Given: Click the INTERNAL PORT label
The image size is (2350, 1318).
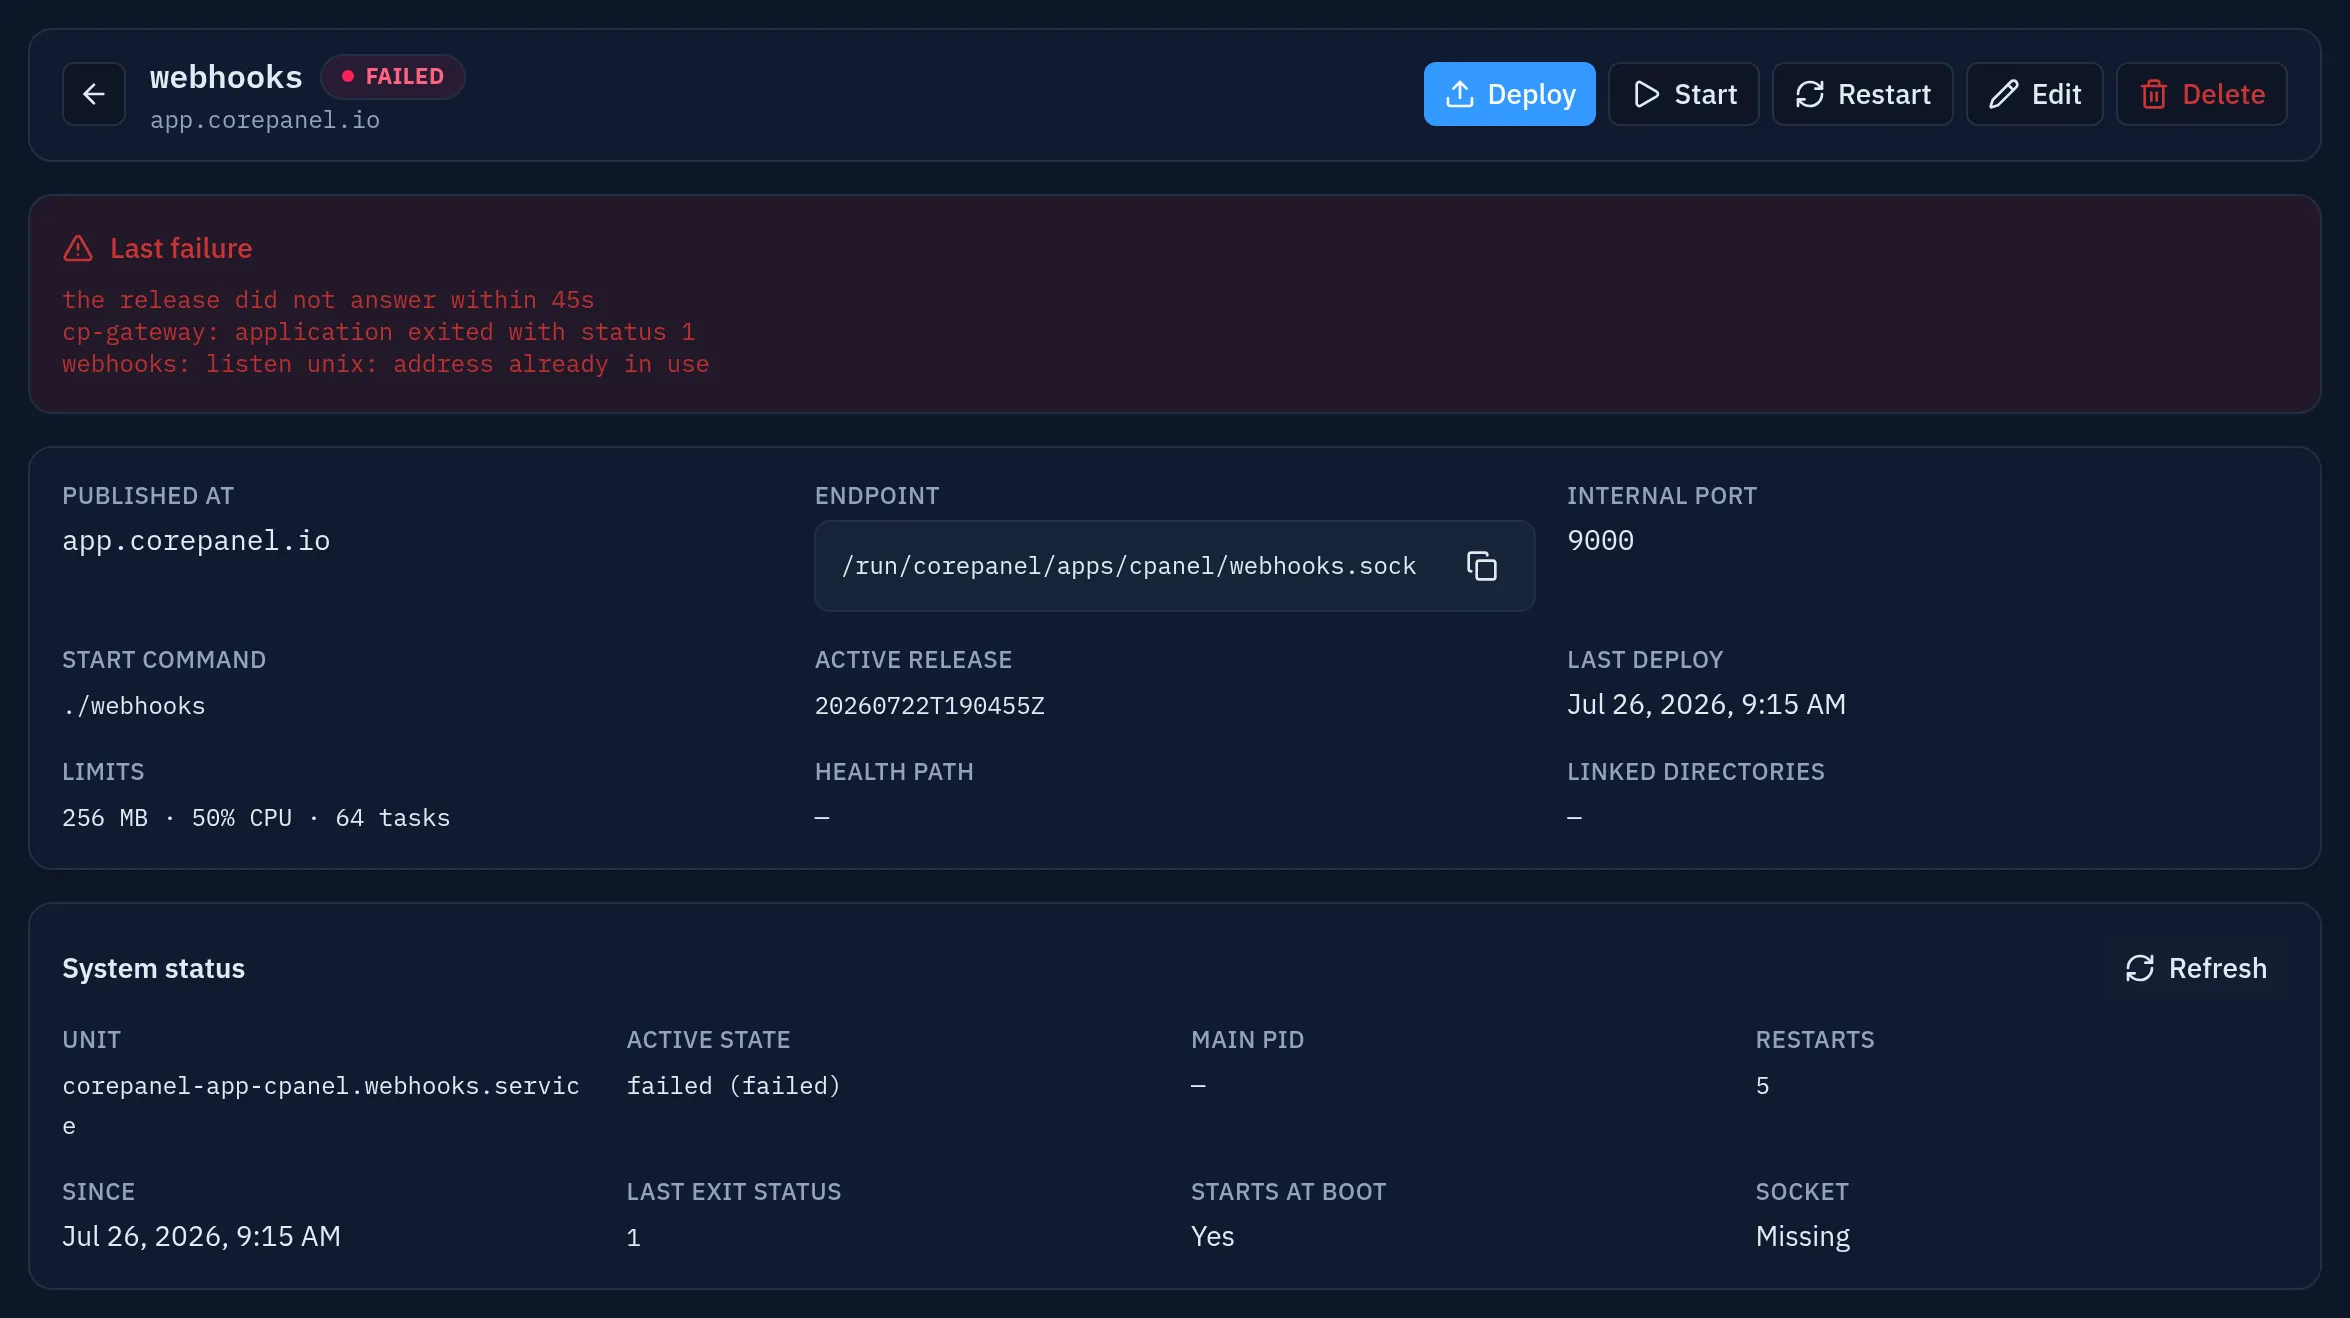Looking at the screenshot, I should [1661, 496].
